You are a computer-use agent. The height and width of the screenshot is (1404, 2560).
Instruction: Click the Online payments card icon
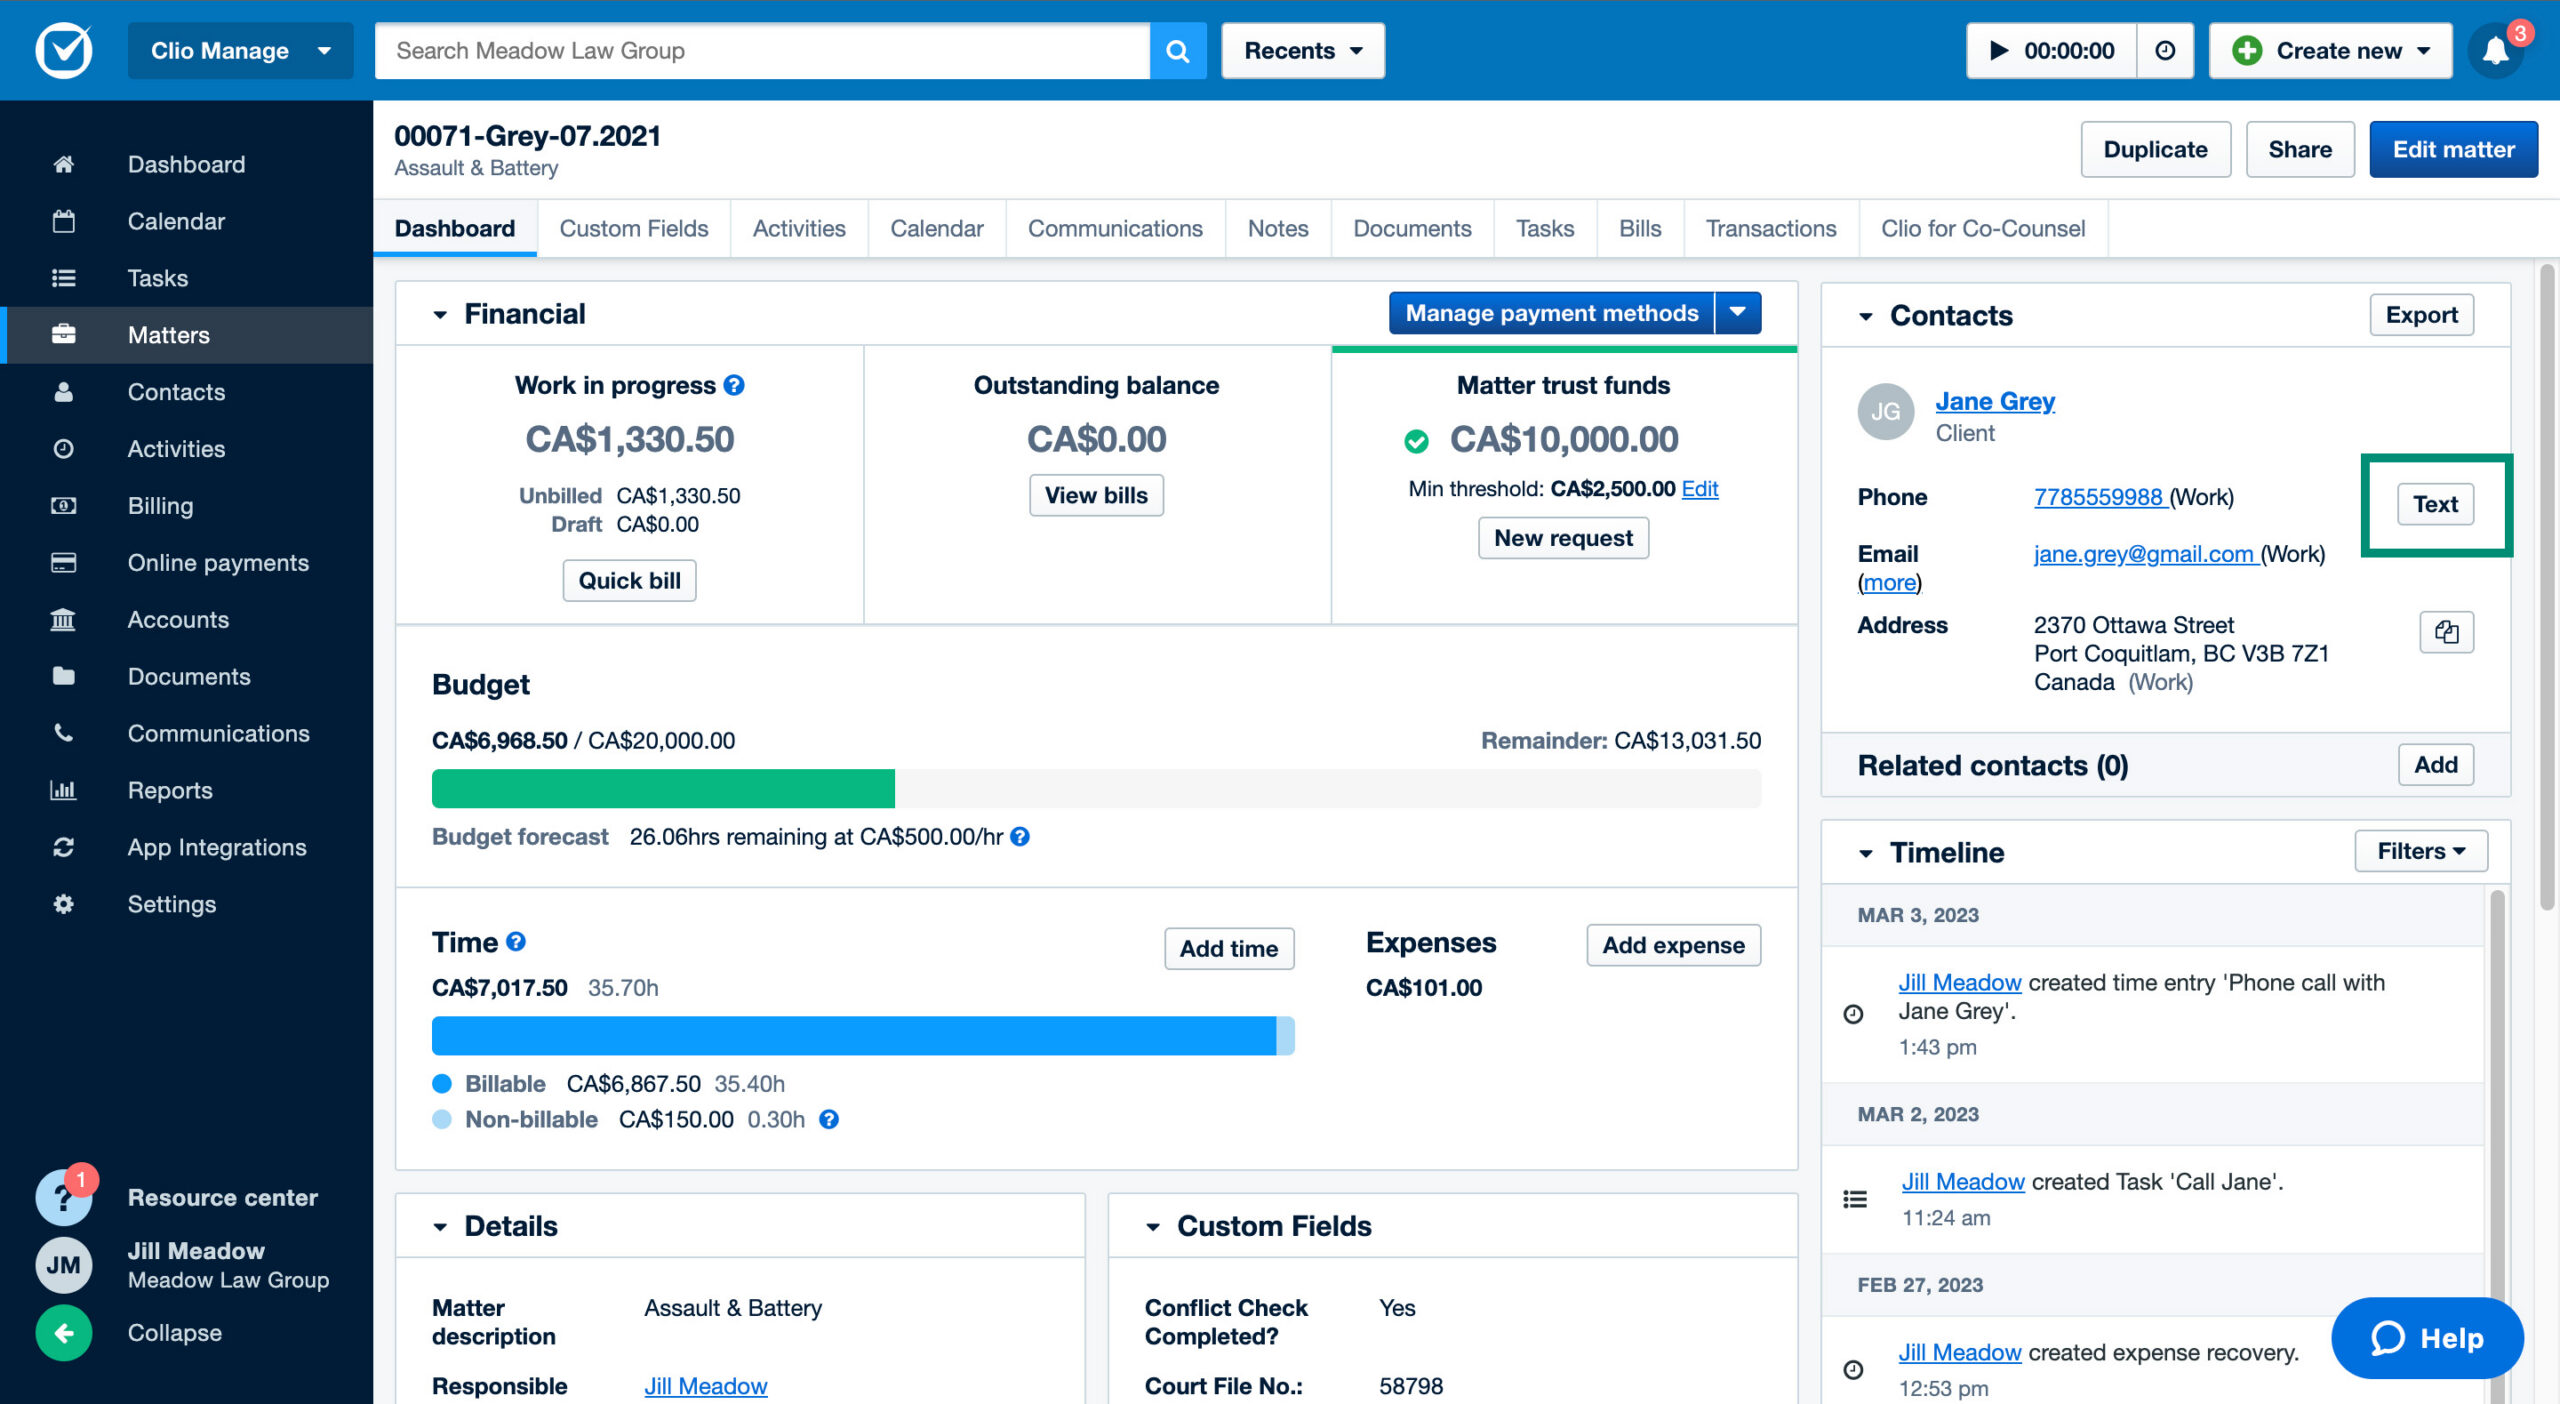click(x=63, y=562)
